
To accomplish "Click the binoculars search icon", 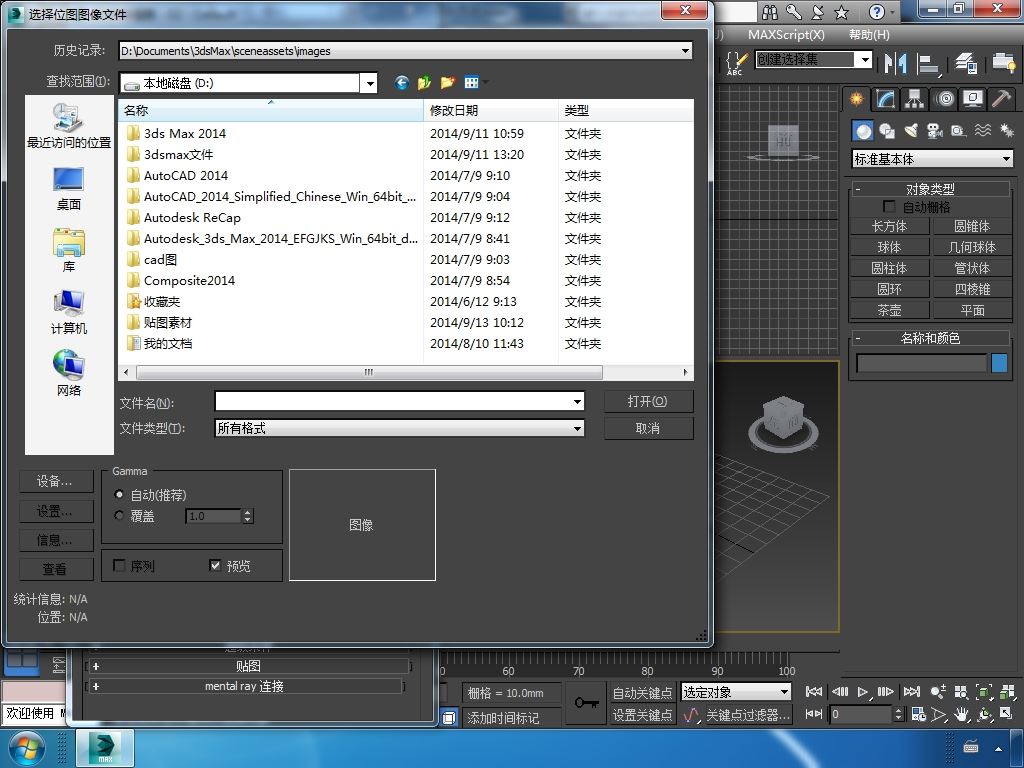I will click(x=770, y=12).
